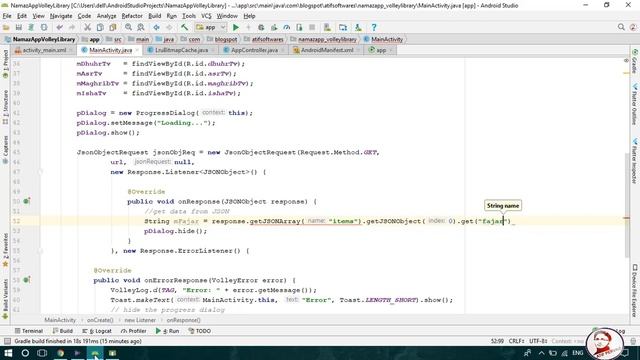
Task: Click the Cut scissors icon
Action: (87, 27)
